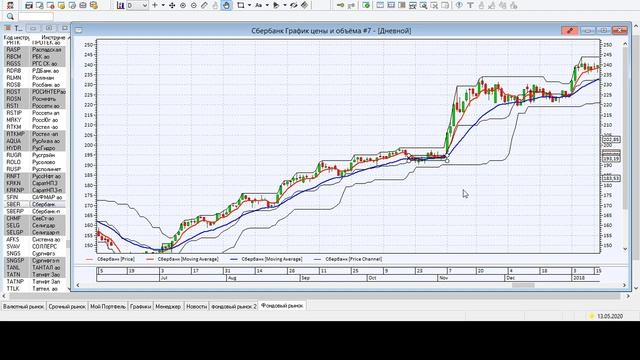
Task: Click the 13.05.2020 date in the status bar
Action: coord(610,316)
